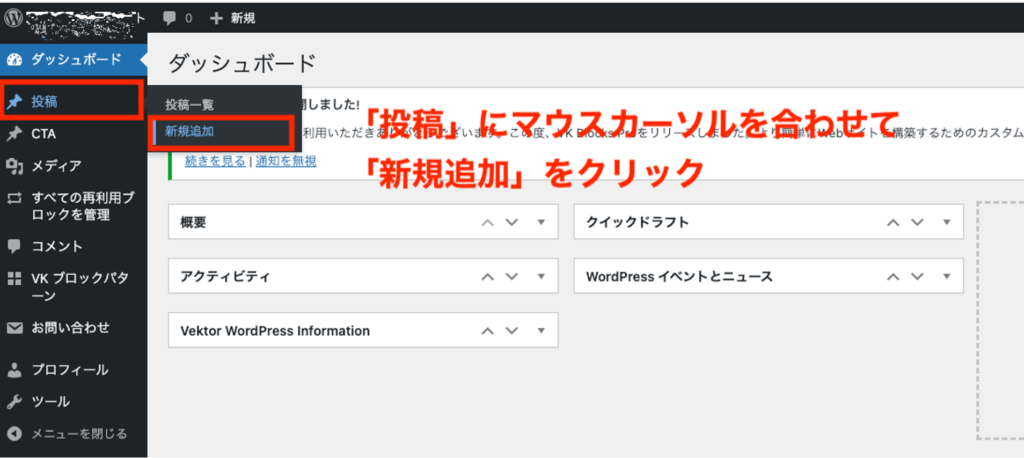
Task: Click the WordPress イベントとニュース widget title
Action: [679, 276]
